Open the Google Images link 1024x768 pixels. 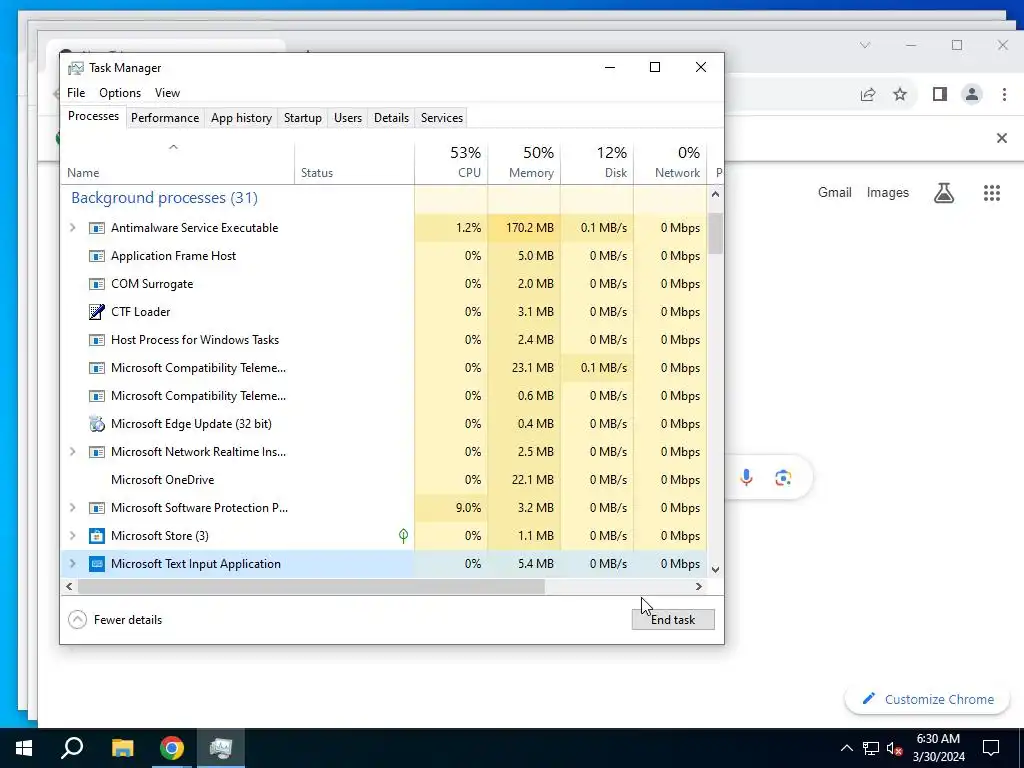(888, 193)
